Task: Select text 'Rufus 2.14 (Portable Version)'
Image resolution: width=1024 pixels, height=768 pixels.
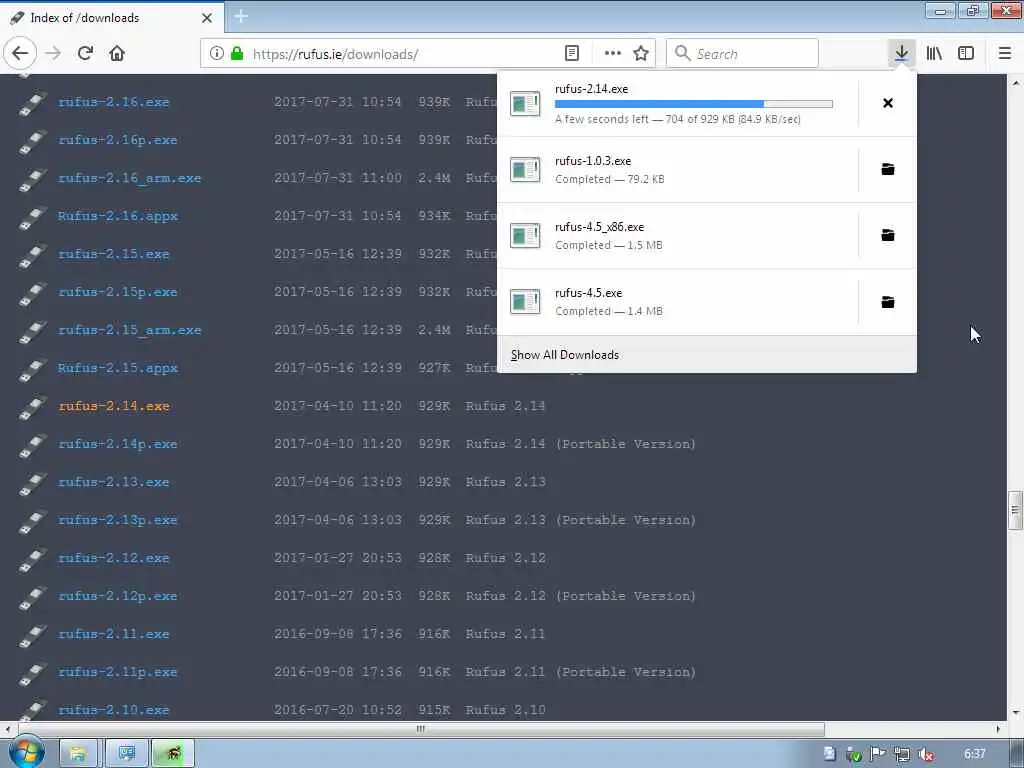Action: (x=581, y=444)
